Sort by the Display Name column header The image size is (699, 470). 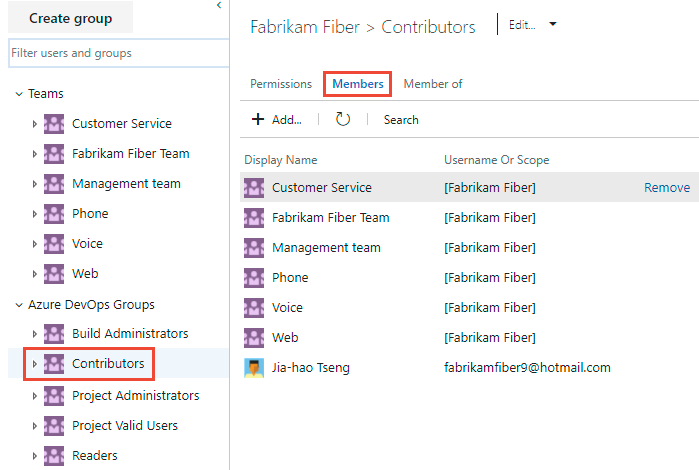click(x=280, y=160)
